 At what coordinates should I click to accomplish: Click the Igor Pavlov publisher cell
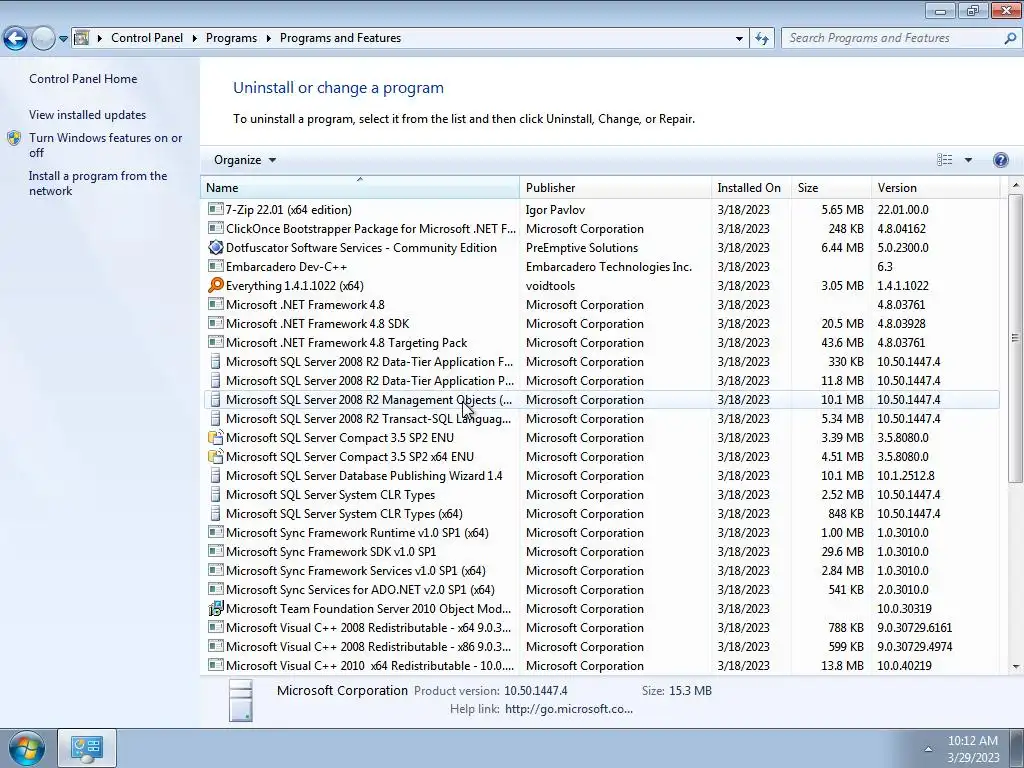(555, 210)
